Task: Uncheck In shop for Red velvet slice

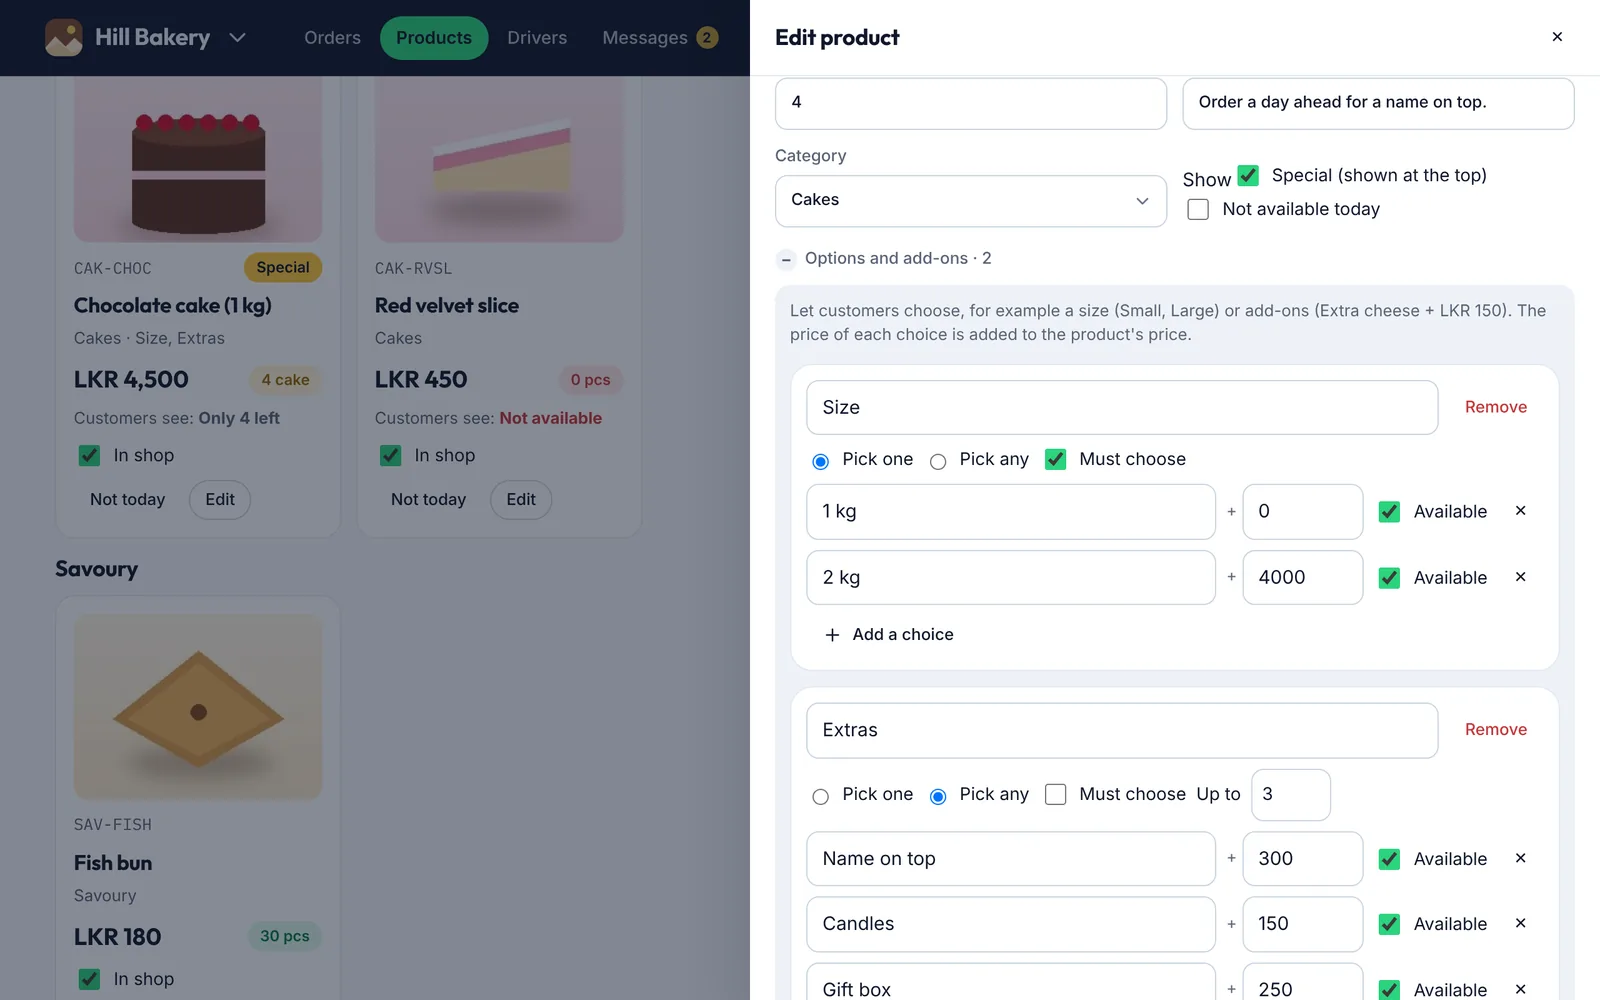Action: (x=391, y=456)
